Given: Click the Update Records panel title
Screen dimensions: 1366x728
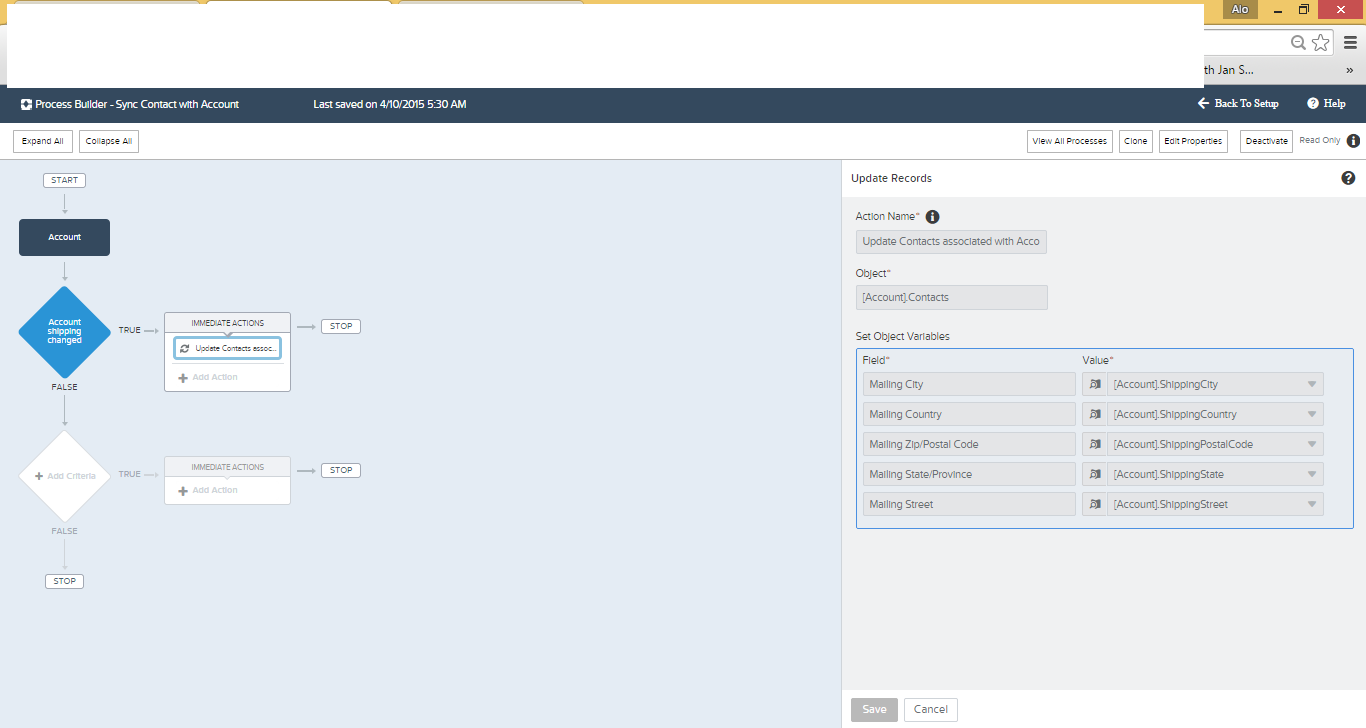Looking at the screenshot, I should click(891, 178).
